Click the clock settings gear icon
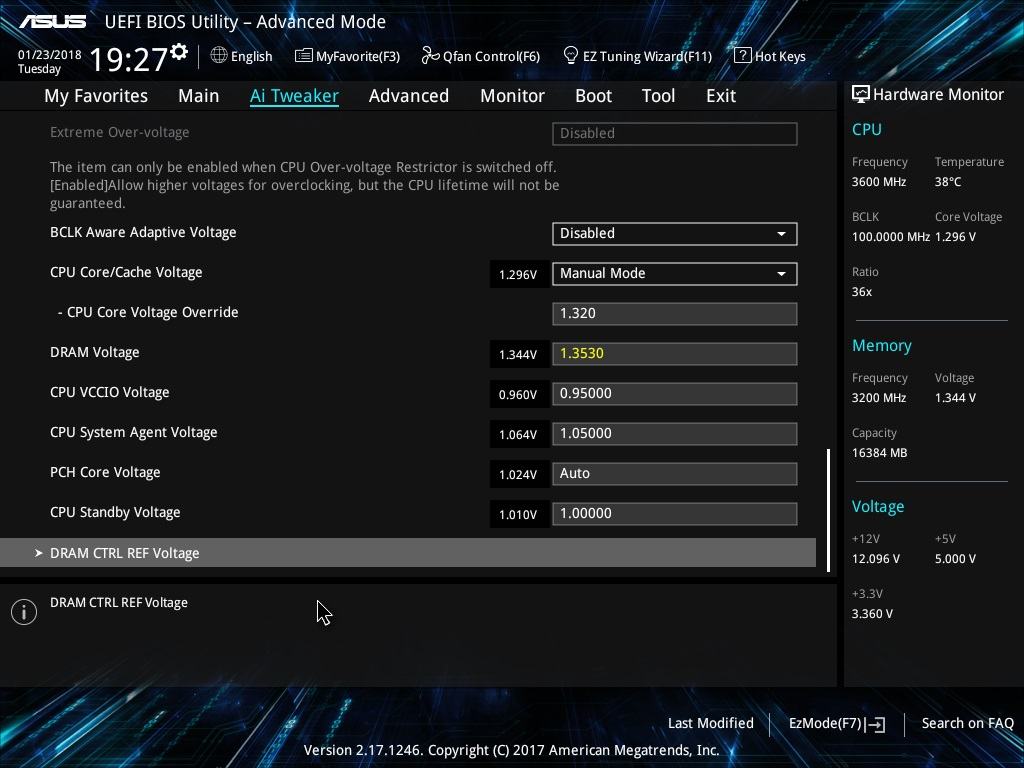 [179, 52]
